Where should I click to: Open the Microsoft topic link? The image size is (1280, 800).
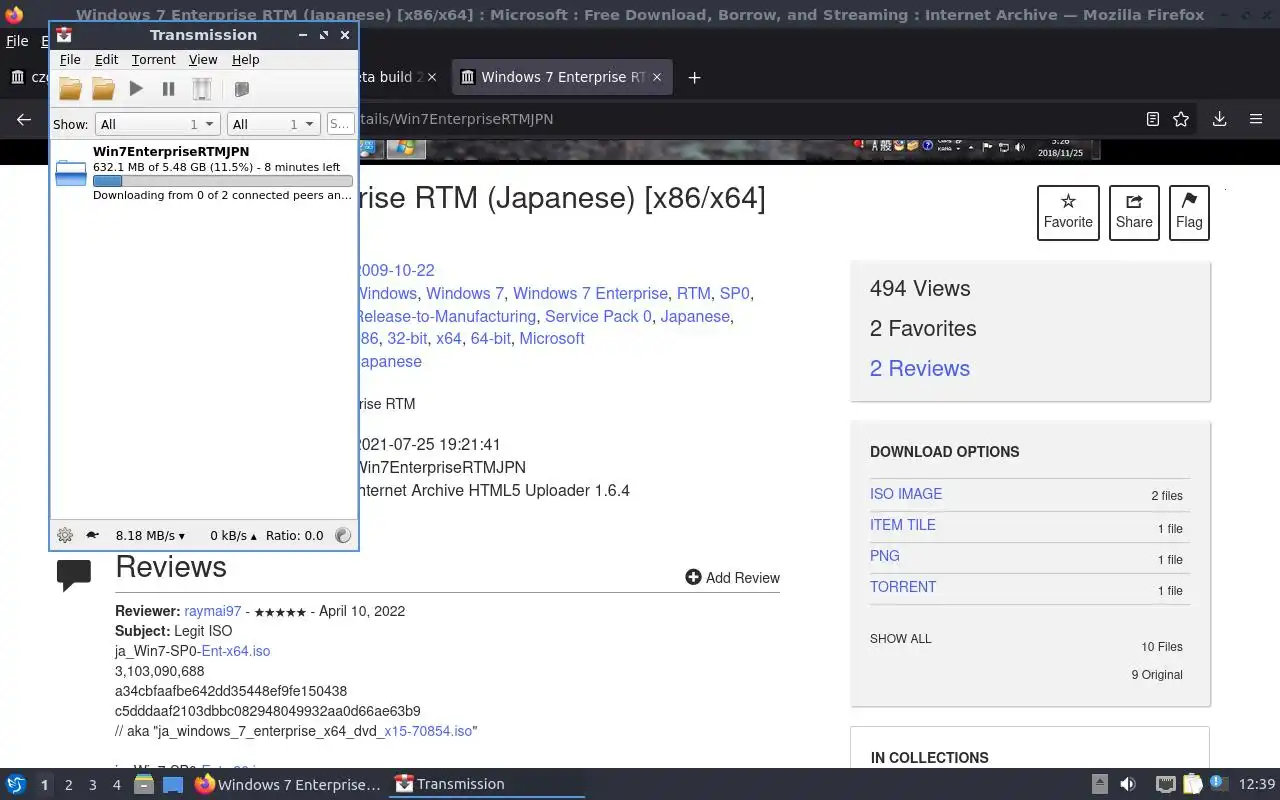[552, 338]
